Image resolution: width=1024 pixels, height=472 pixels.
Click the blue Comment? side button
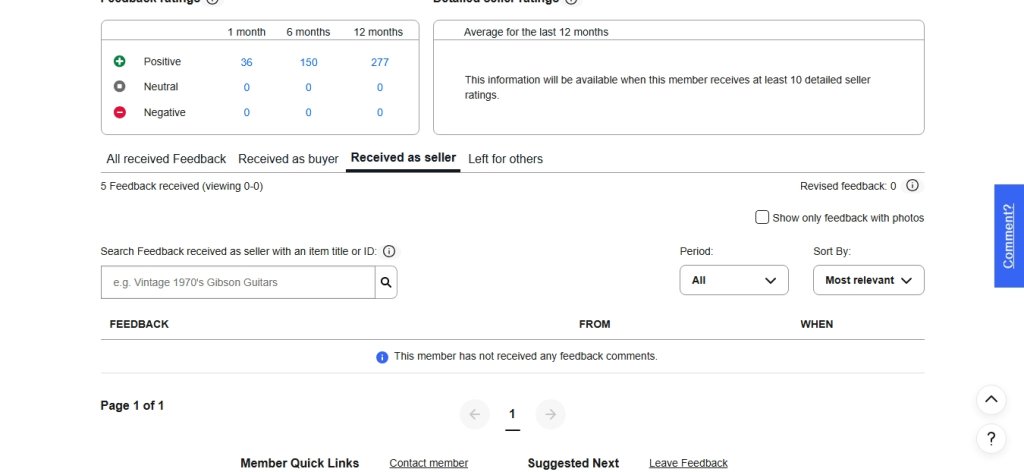[x=1008, y=236]
